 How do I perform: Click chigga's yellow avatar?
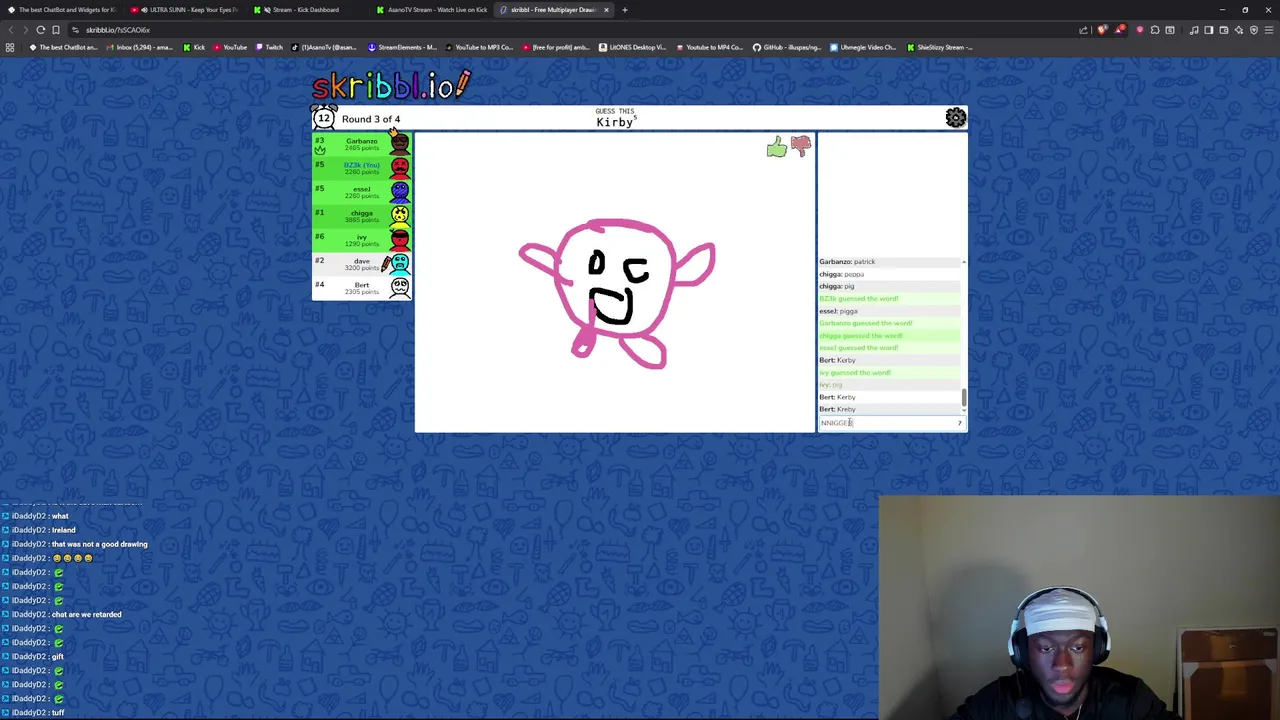tap(399, 215)
